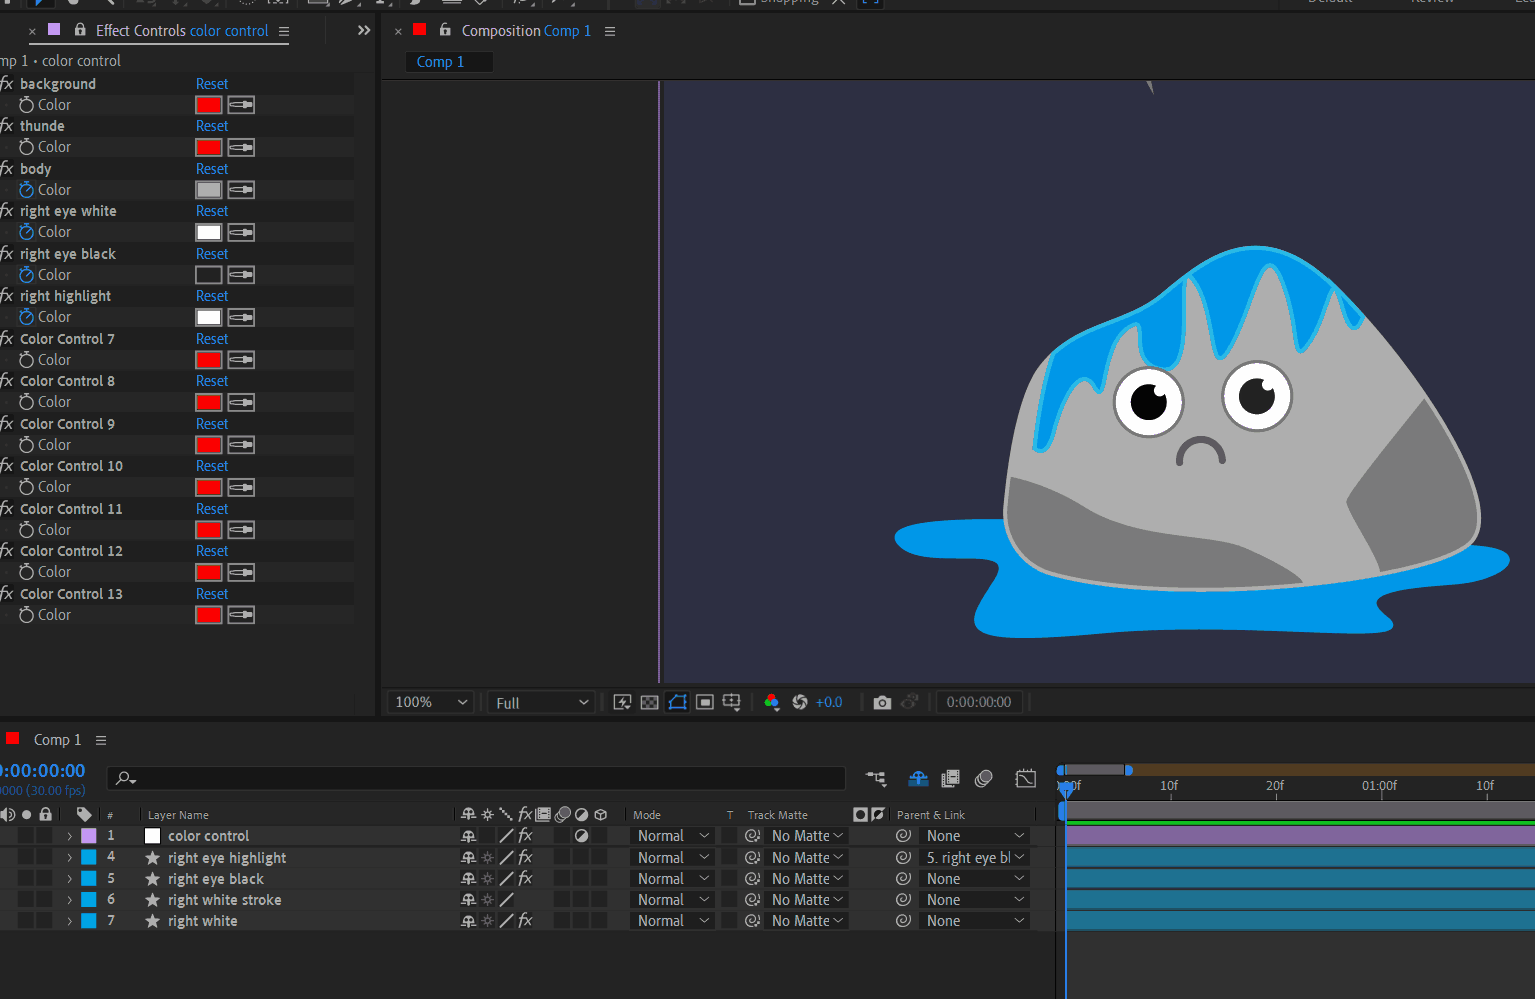
Task: Open the timeline graph editor icon
Action: coord(1025,778)
